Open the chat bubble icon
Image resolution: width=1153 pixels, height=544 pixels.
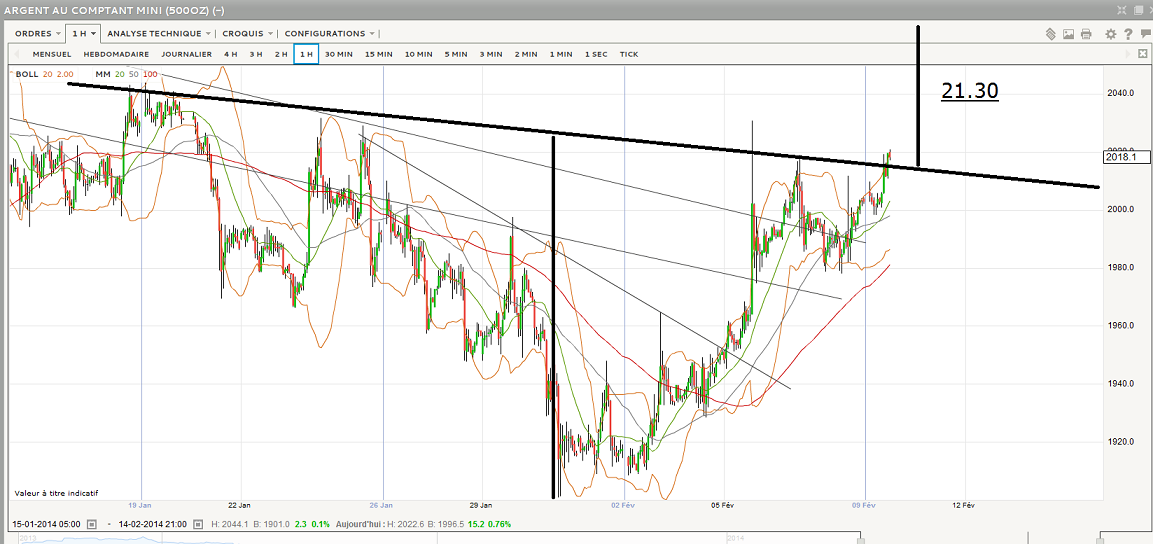pyautogui.click(x=1144, y=34)
